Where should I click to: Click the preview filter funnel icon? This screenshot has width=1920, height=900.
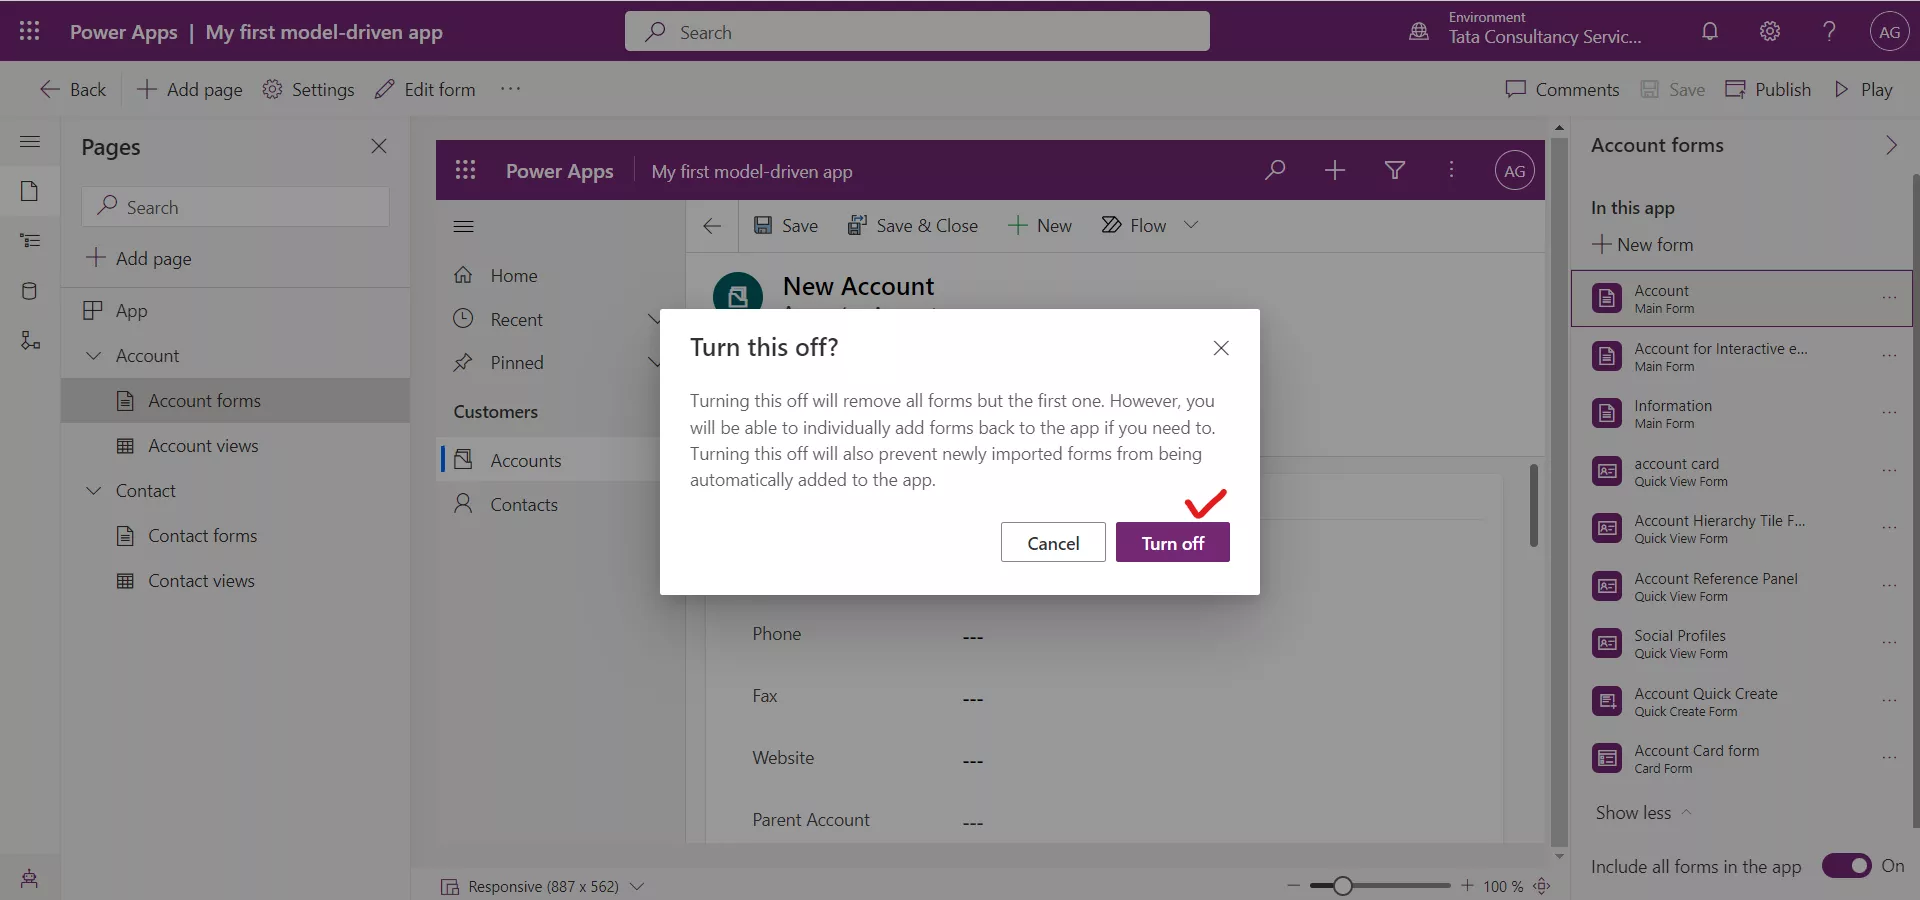(x=1395, y=170)
